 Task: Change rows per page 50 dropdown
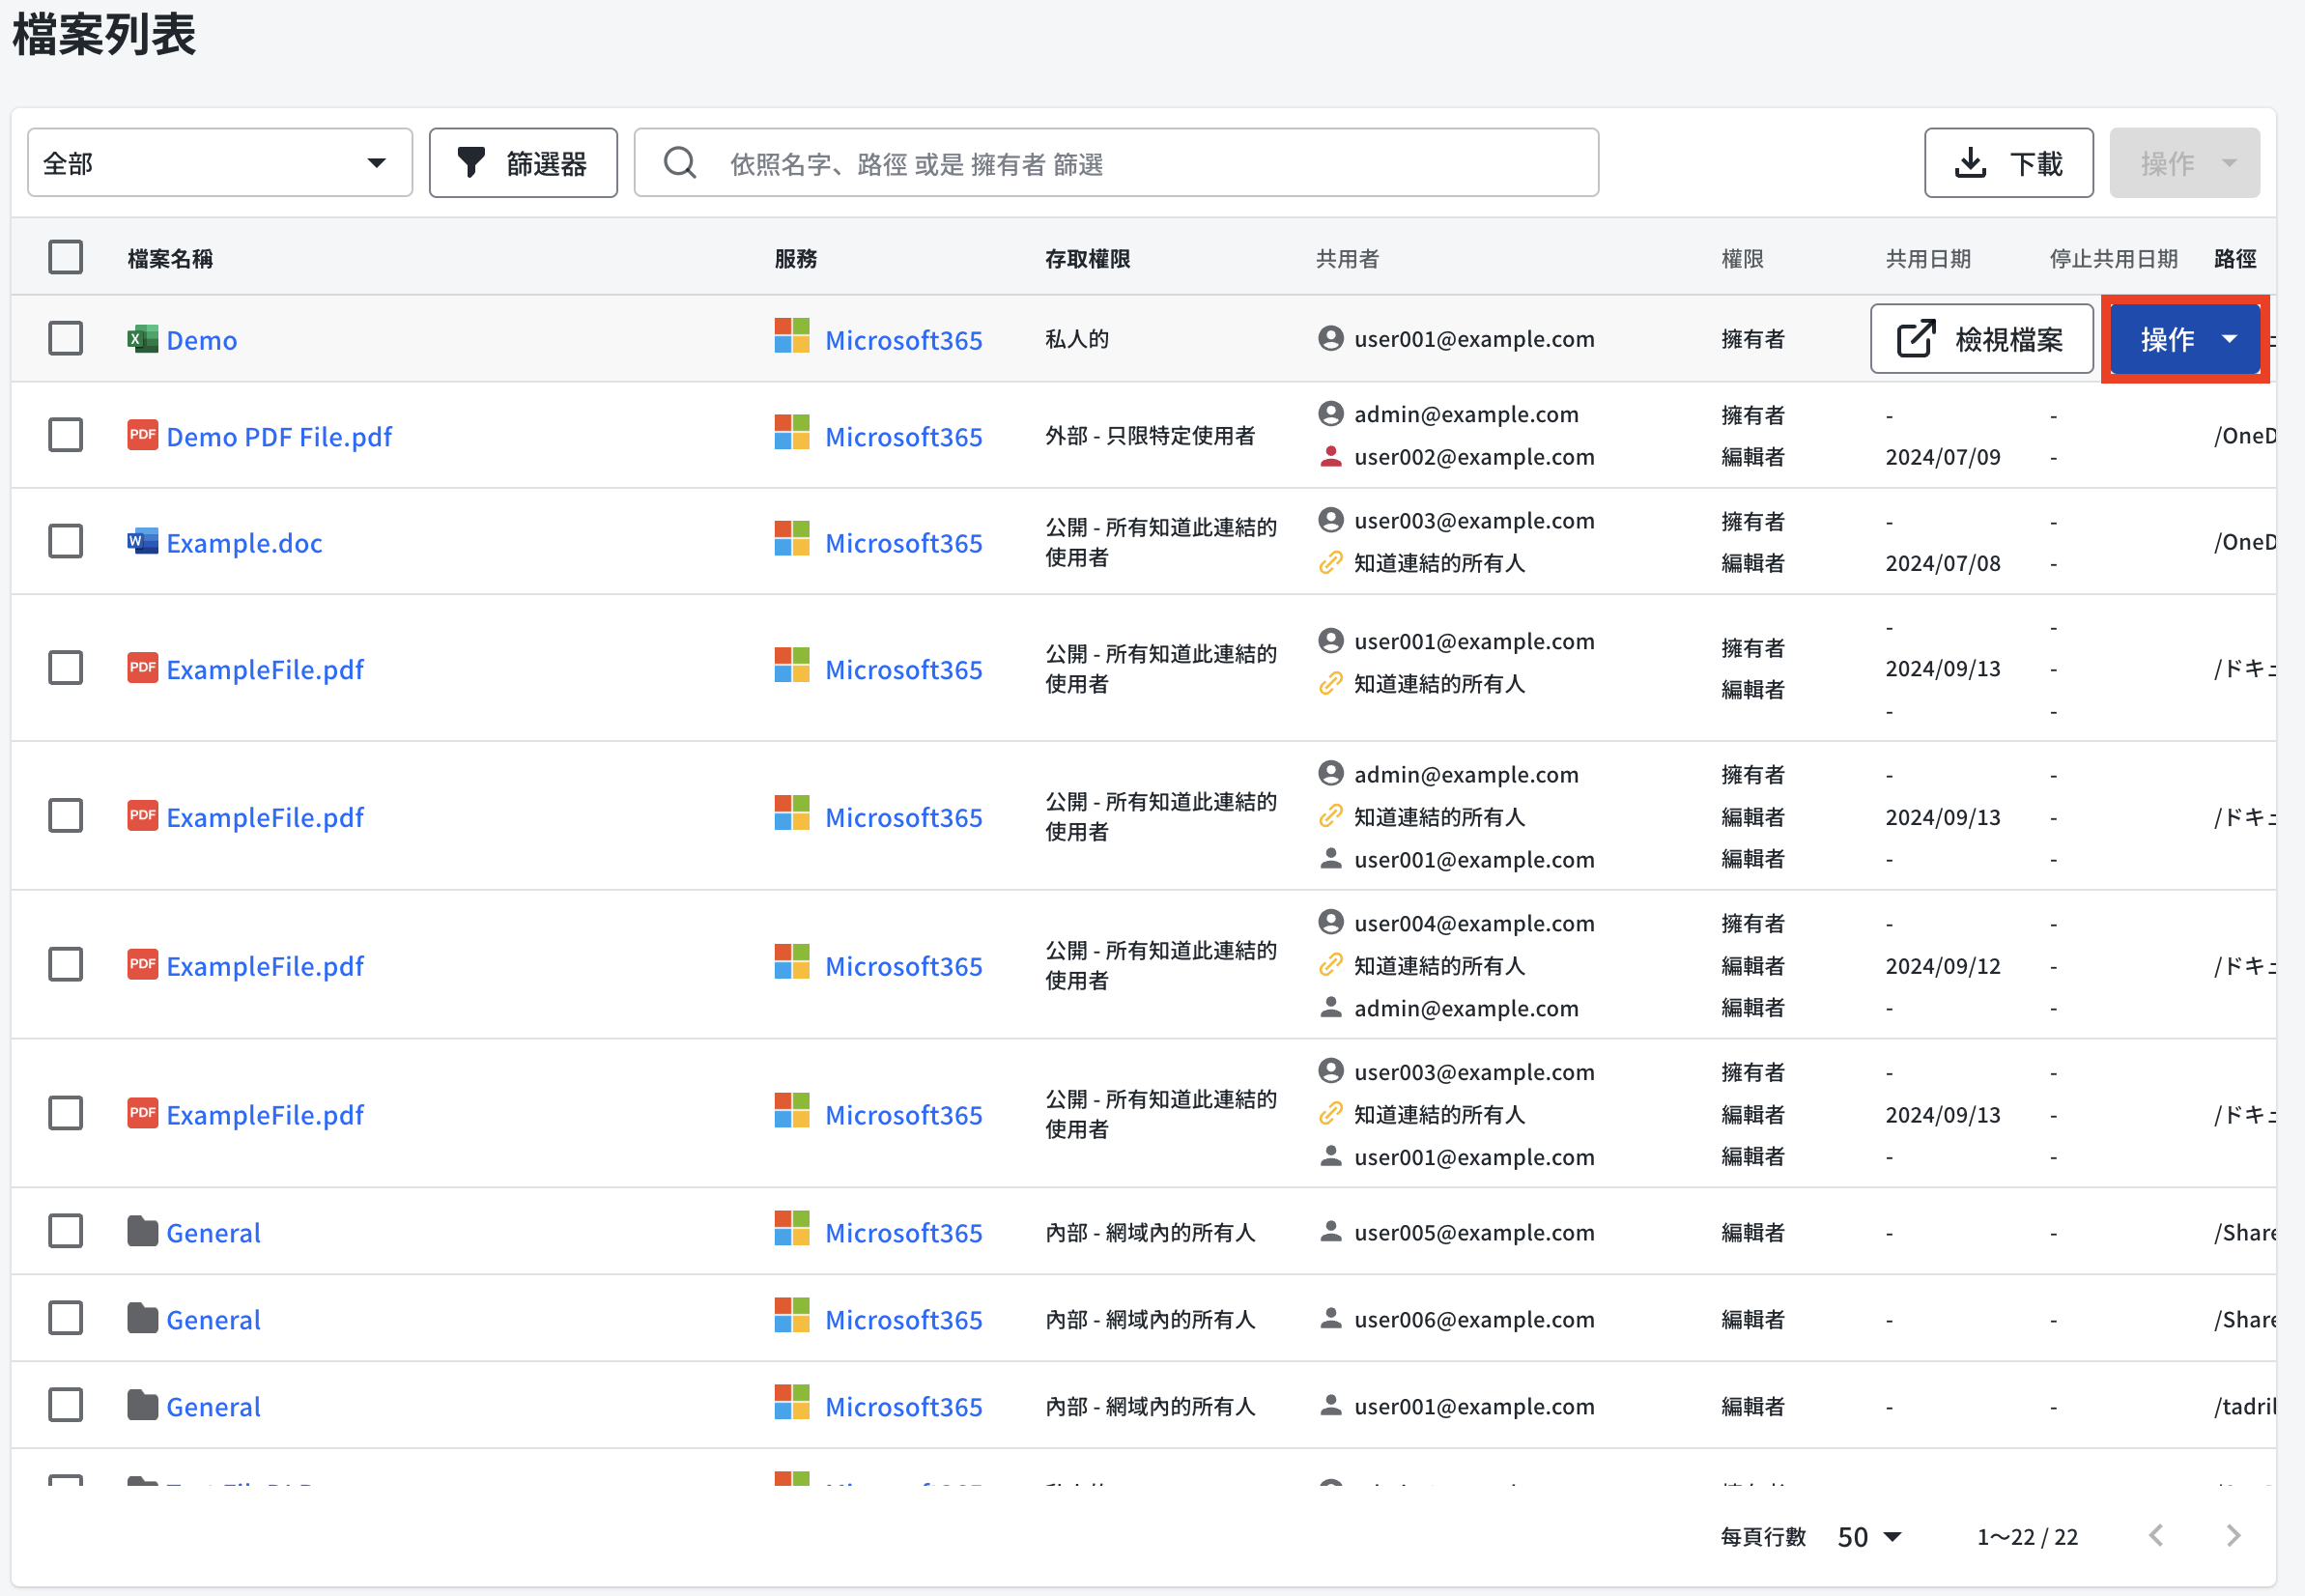1869,1536
